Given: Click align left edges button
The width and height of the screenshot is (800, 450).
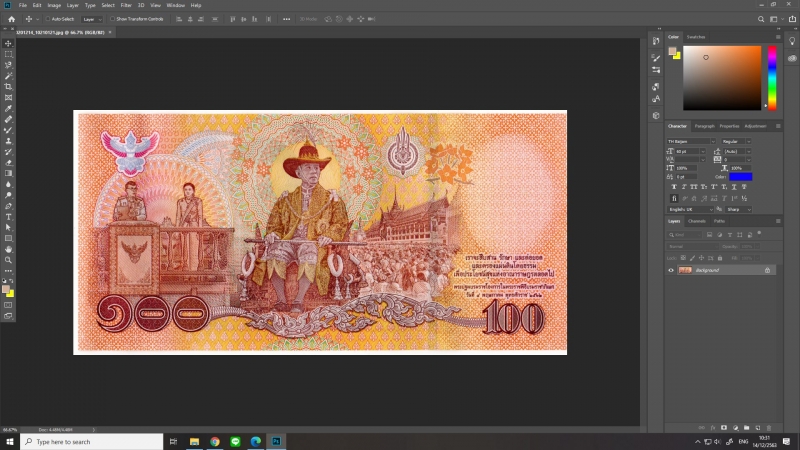Looking at the screenshot, I should pyautogui.click(x=179, y=19).
